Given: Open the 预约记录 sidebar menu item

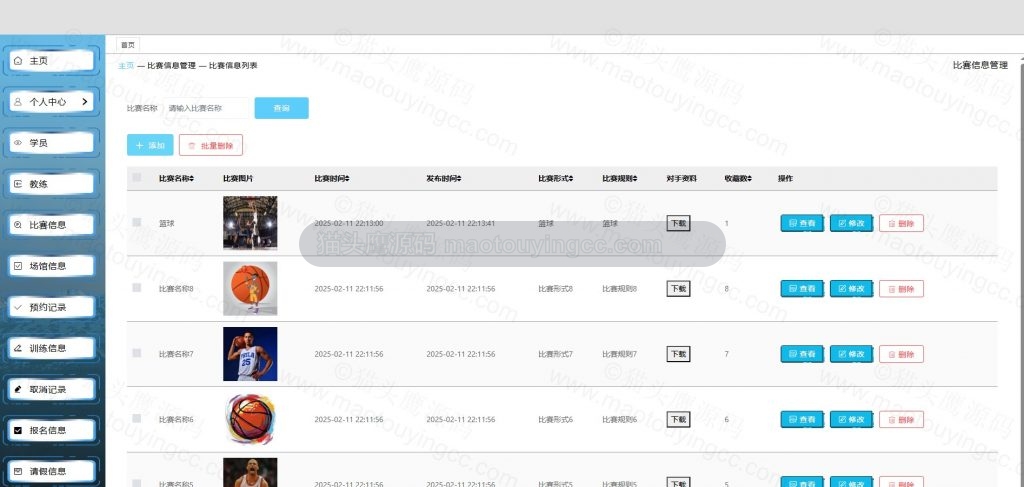Looking at the screenshot, I should click(x=52, y=307).
